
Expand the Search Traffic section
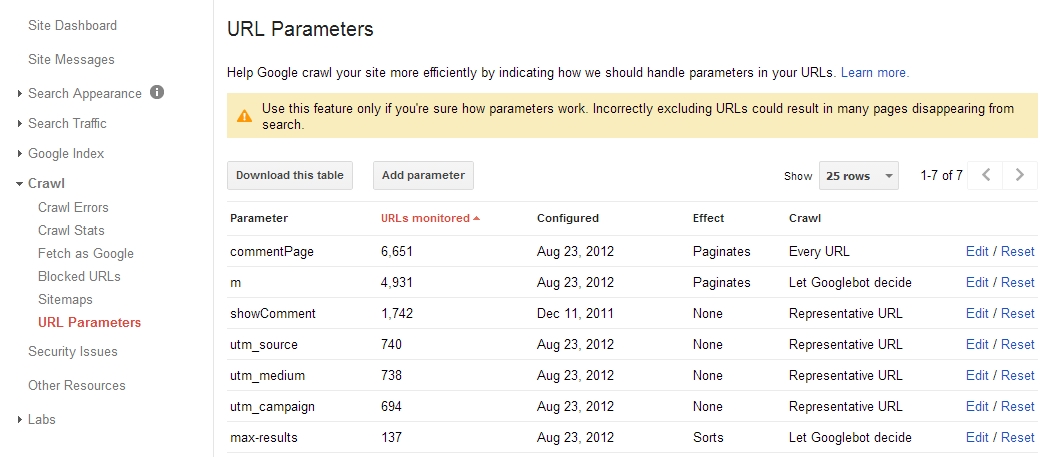(x=20, y=124)
